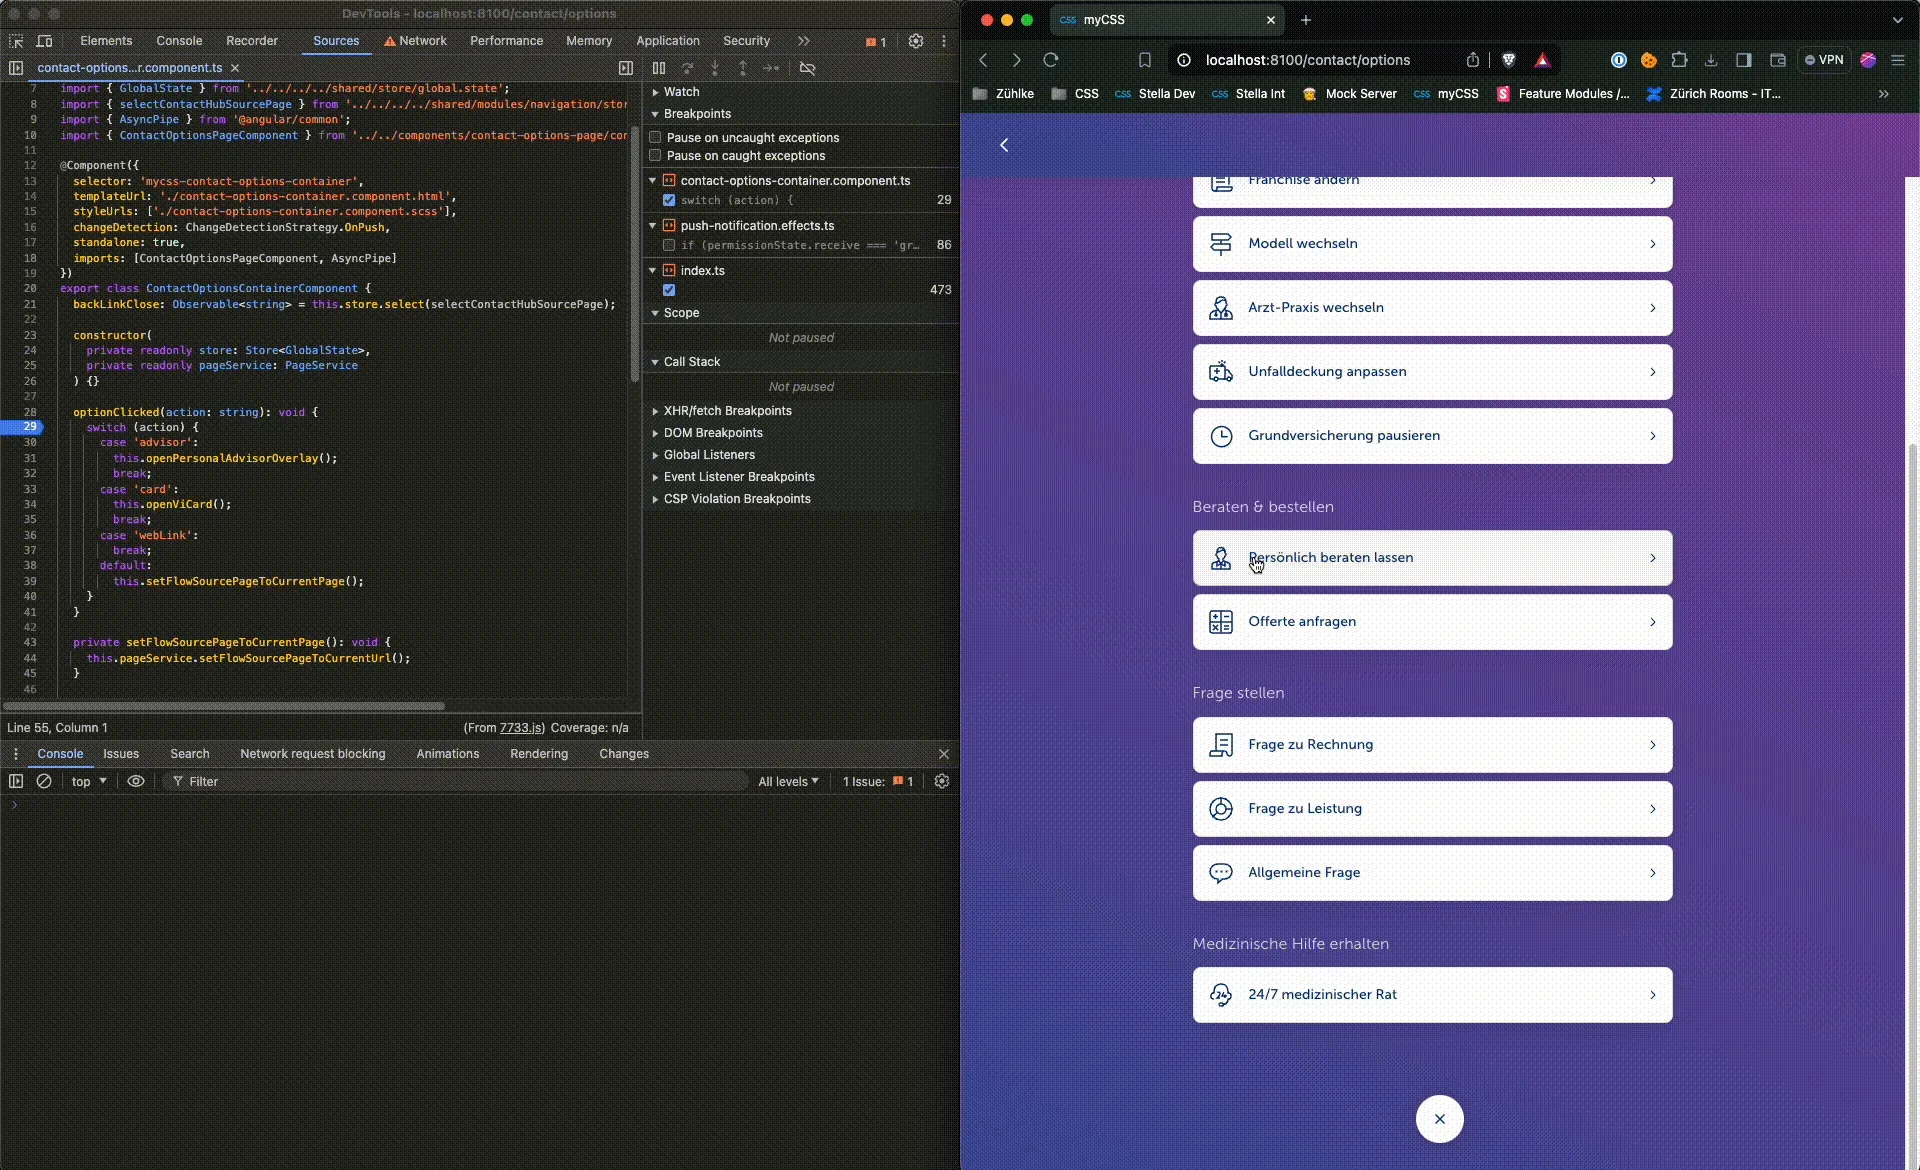Toggle the debugger sidebar icon
Viewport: 1920px width, 1170px height.
pyautogui.click(x=626, y=68)
